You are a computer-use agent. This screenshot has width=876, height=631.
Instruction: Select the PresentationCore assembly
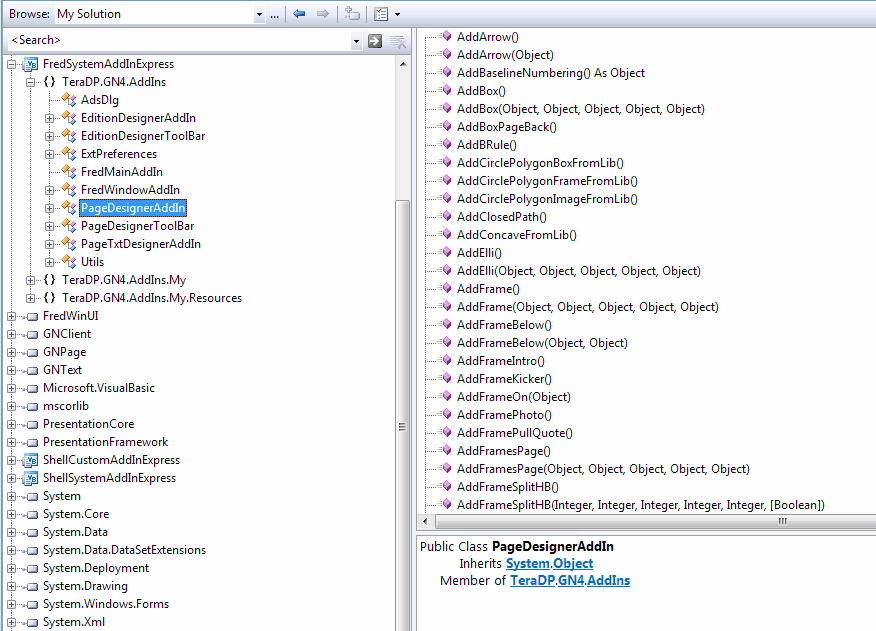88,424
